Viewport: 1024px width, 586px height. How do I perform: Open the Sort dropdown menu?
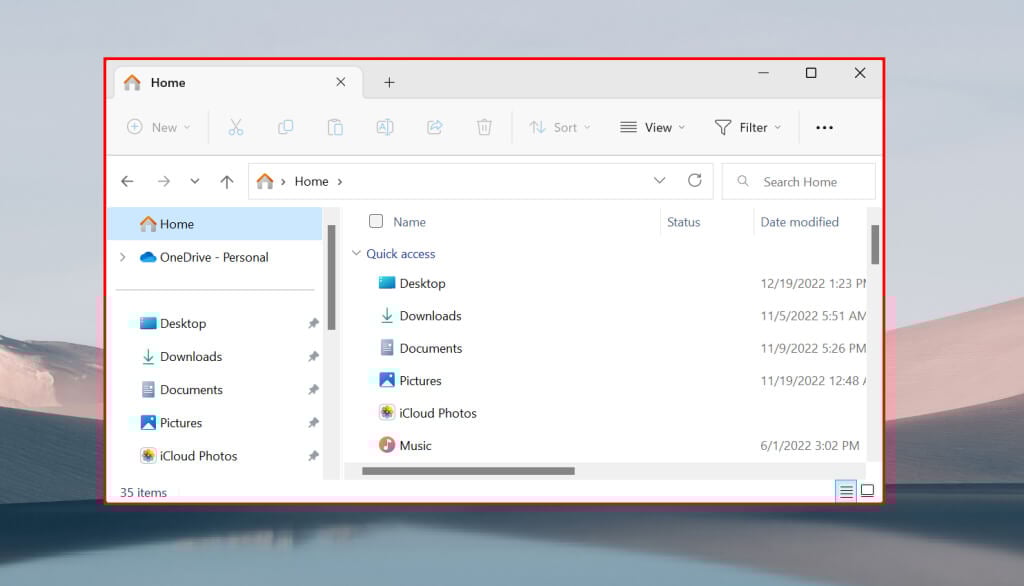[560, 127]
